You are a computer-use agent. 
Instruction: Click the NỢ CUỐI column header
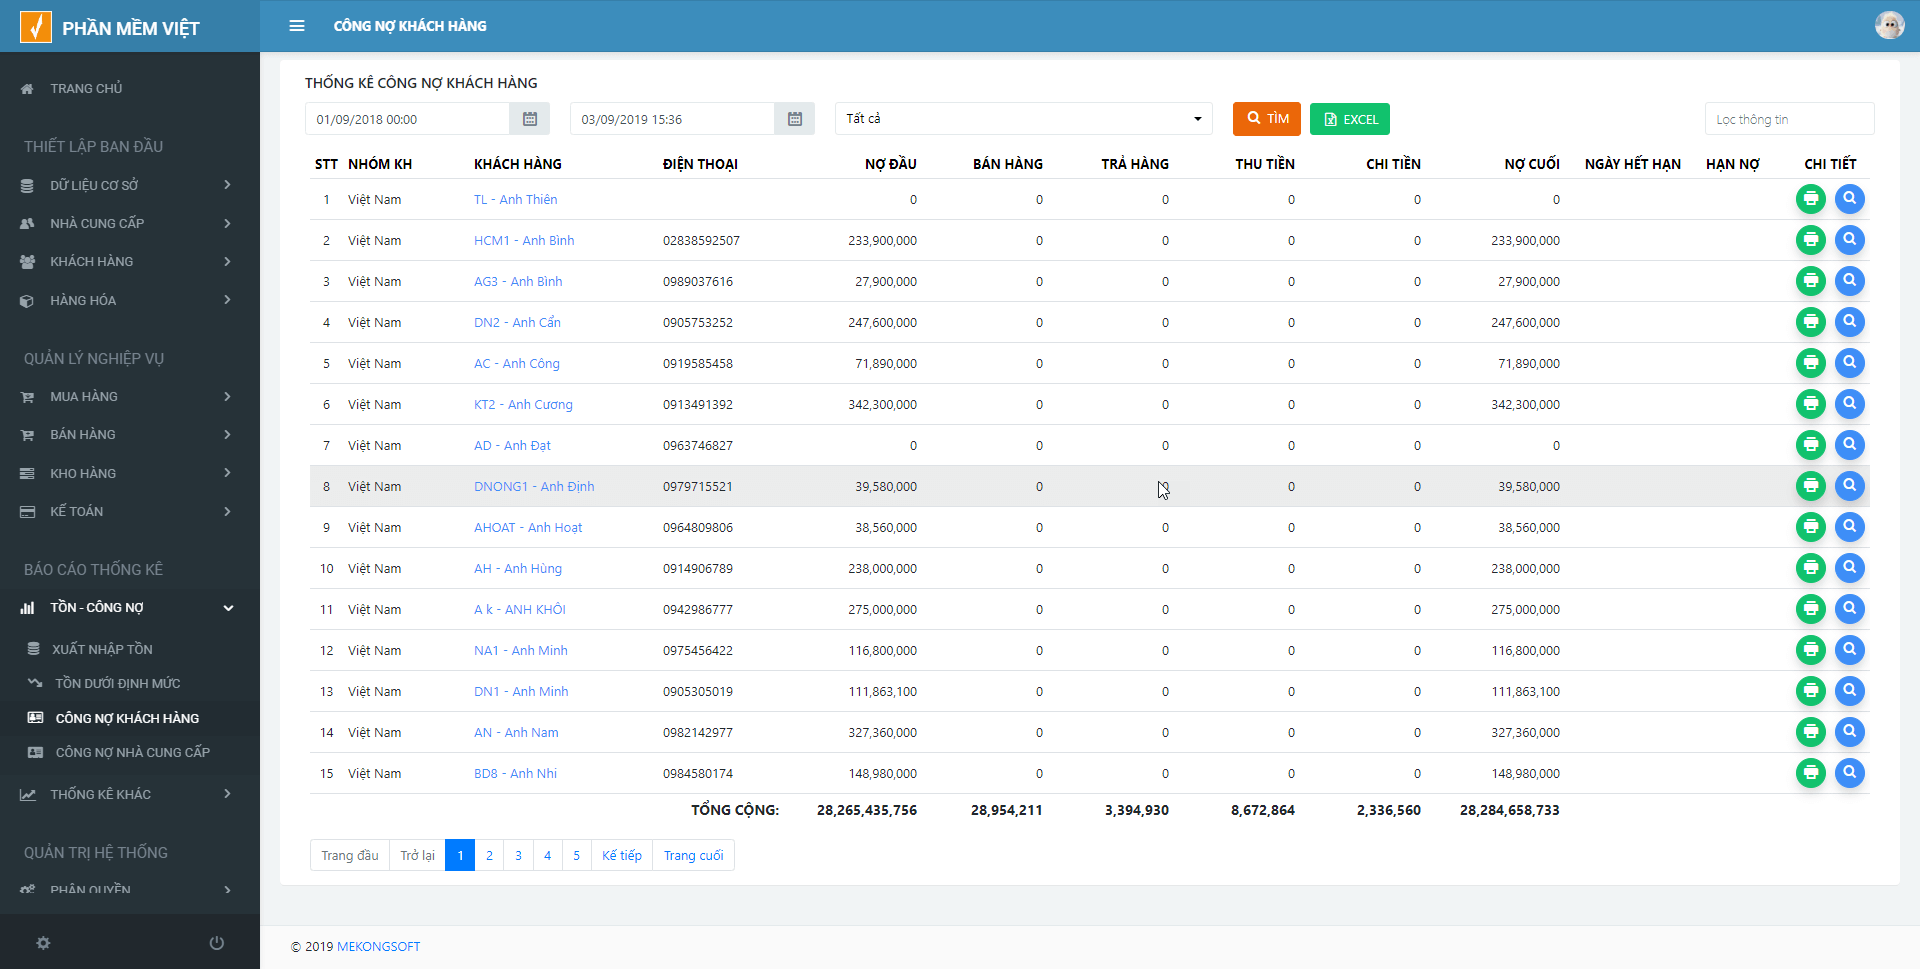click(1532, 164)
